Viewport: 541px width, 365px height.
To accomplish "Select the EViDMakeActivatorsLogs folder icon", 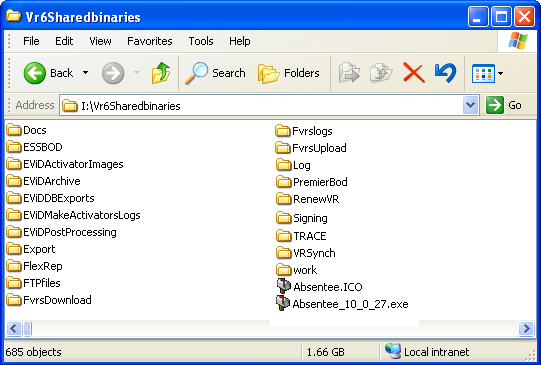I will (x=14, y=215).
